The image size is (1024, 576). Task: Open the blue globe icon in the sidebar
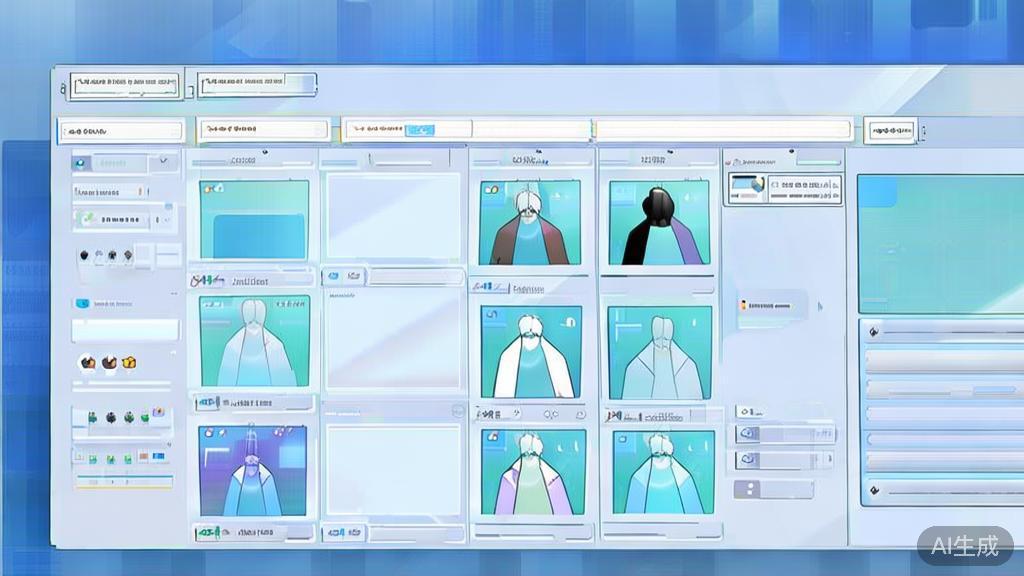click(x=82, y=301)
